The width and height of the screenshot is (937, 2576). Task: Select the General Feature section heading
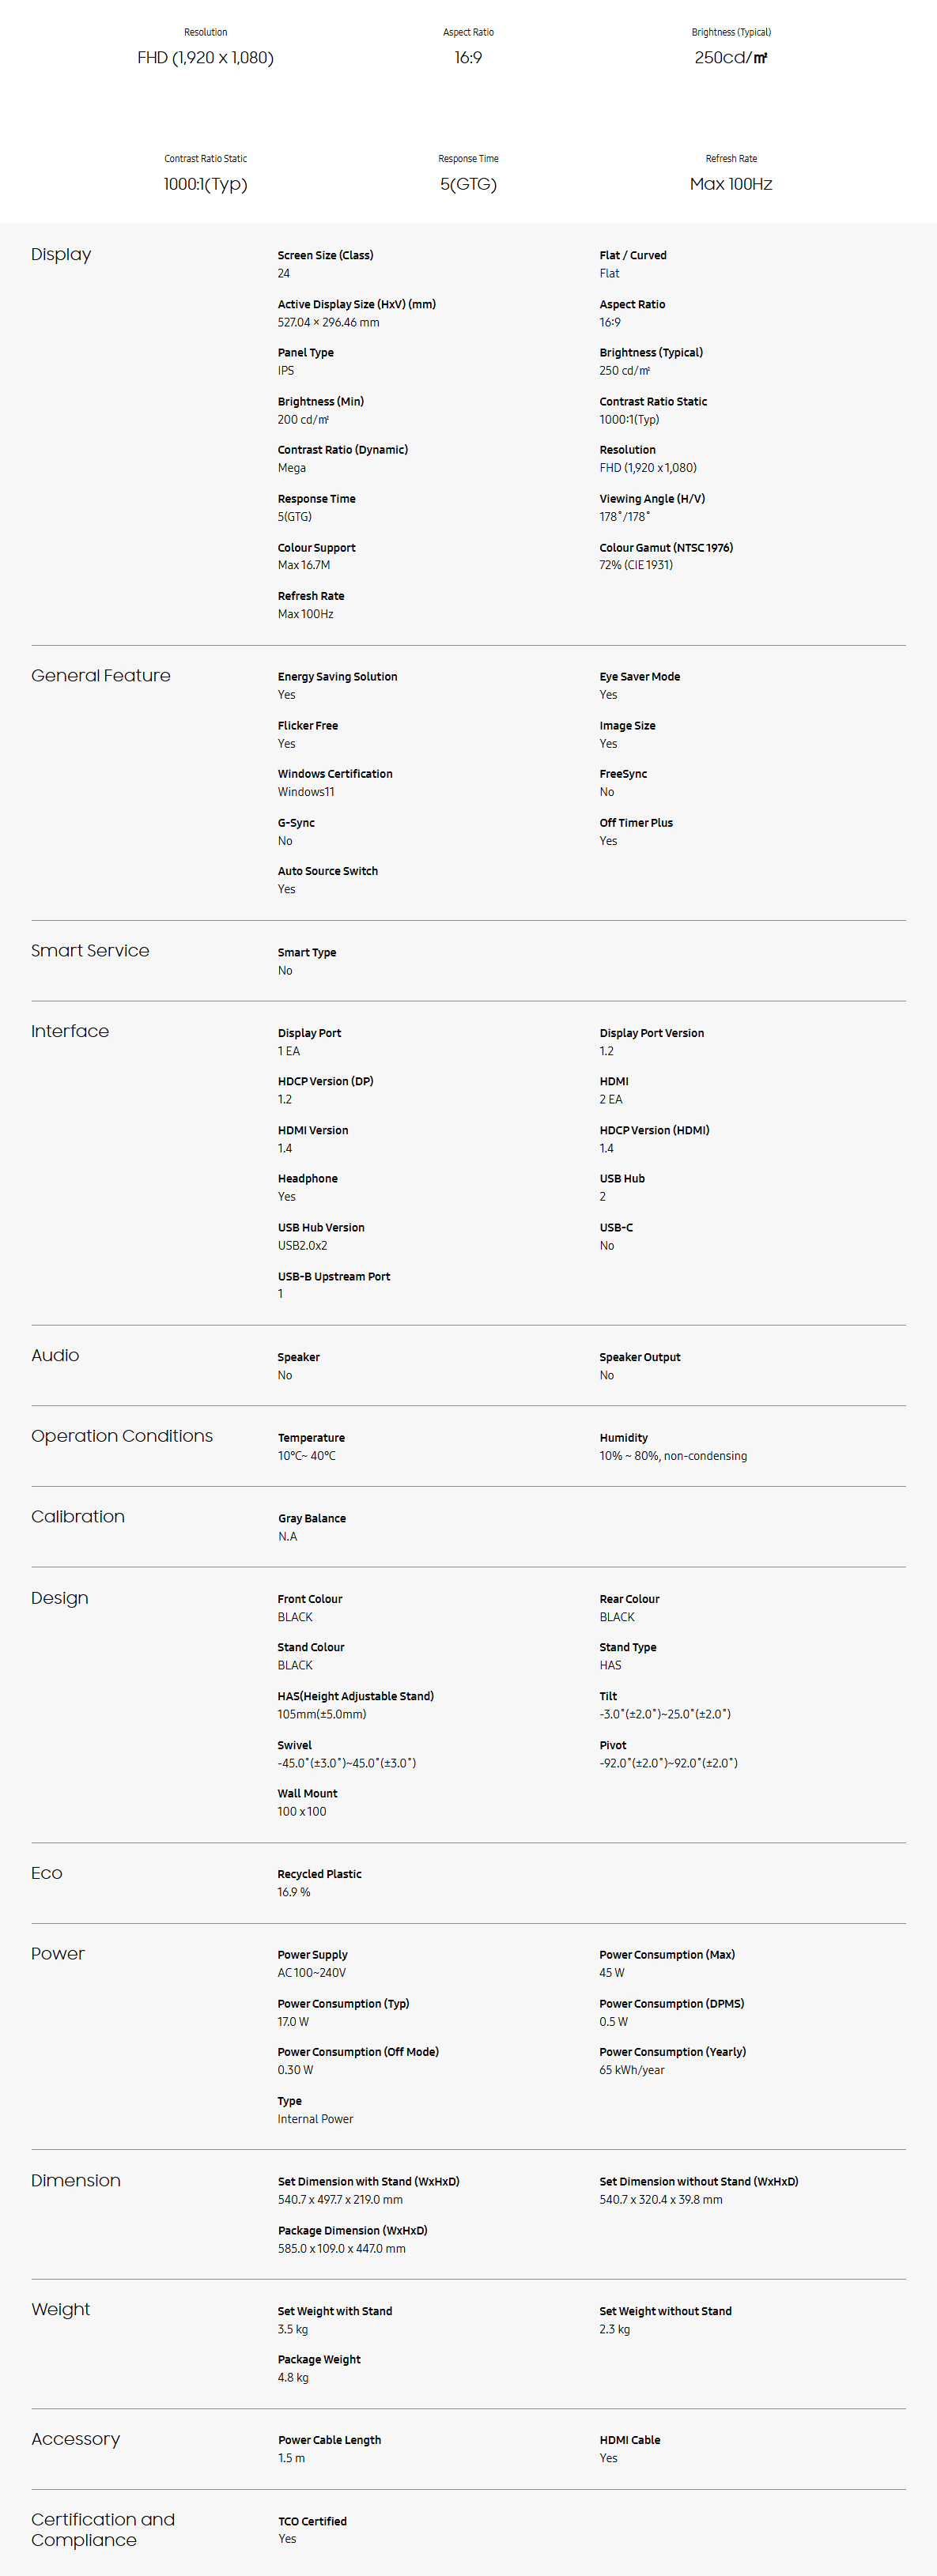[x=101, y=675]
